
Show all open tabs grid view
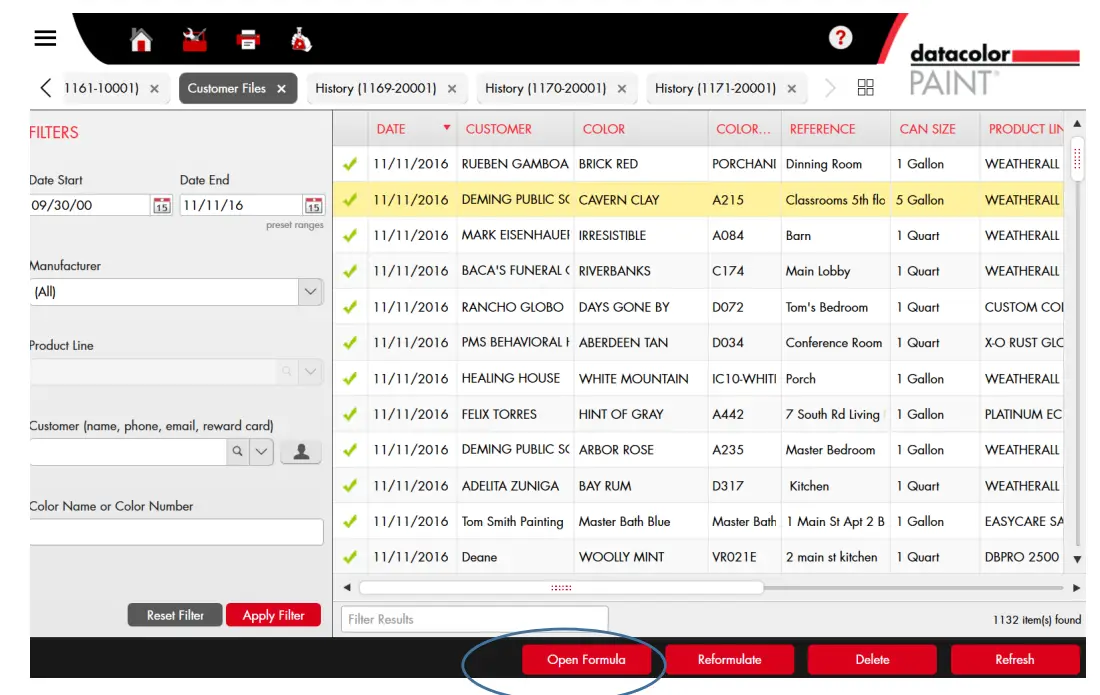pyautogui.click(x=866, y=88)
